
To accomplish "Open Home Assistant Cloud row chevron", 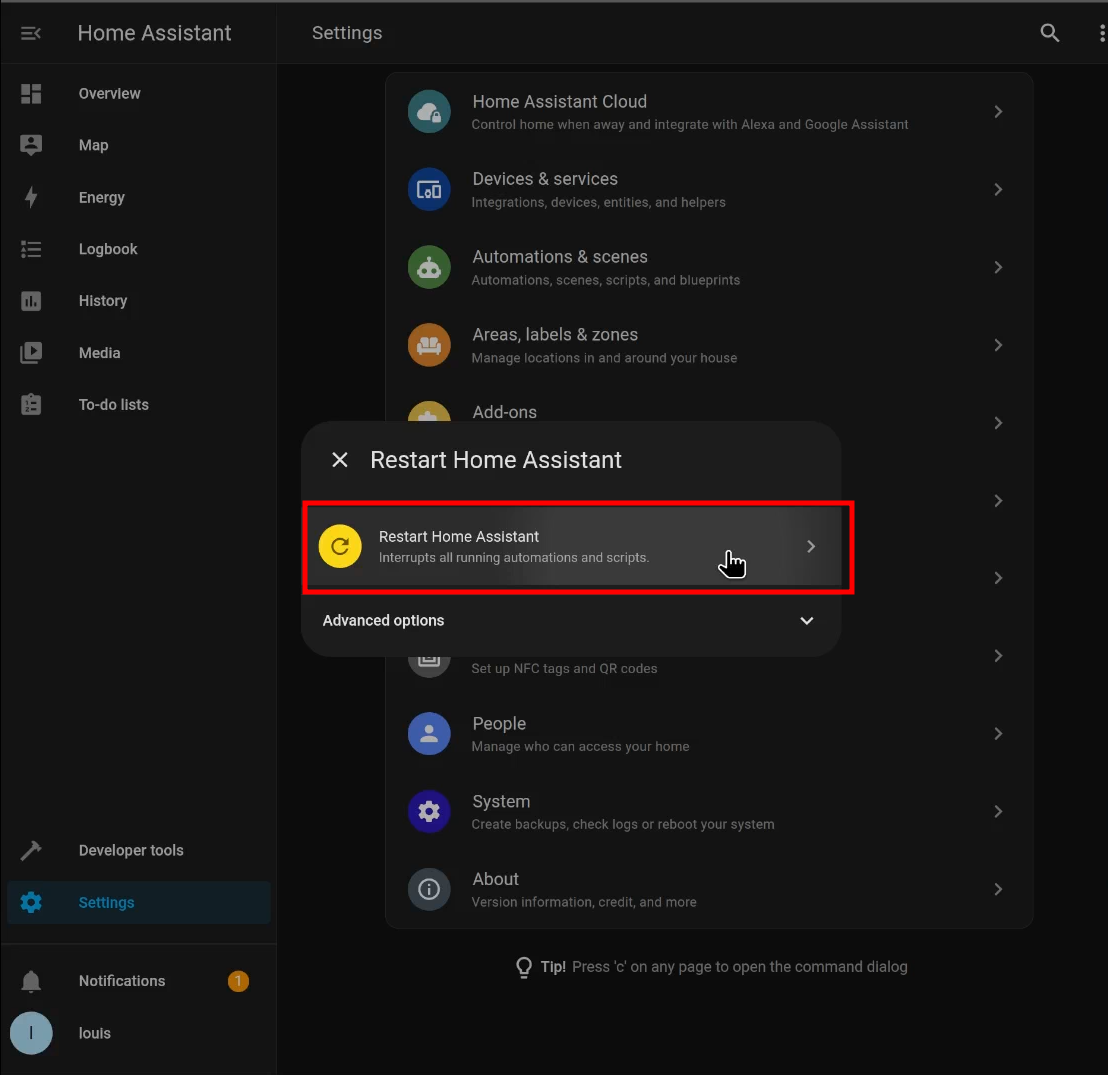I will coord(998,112).
